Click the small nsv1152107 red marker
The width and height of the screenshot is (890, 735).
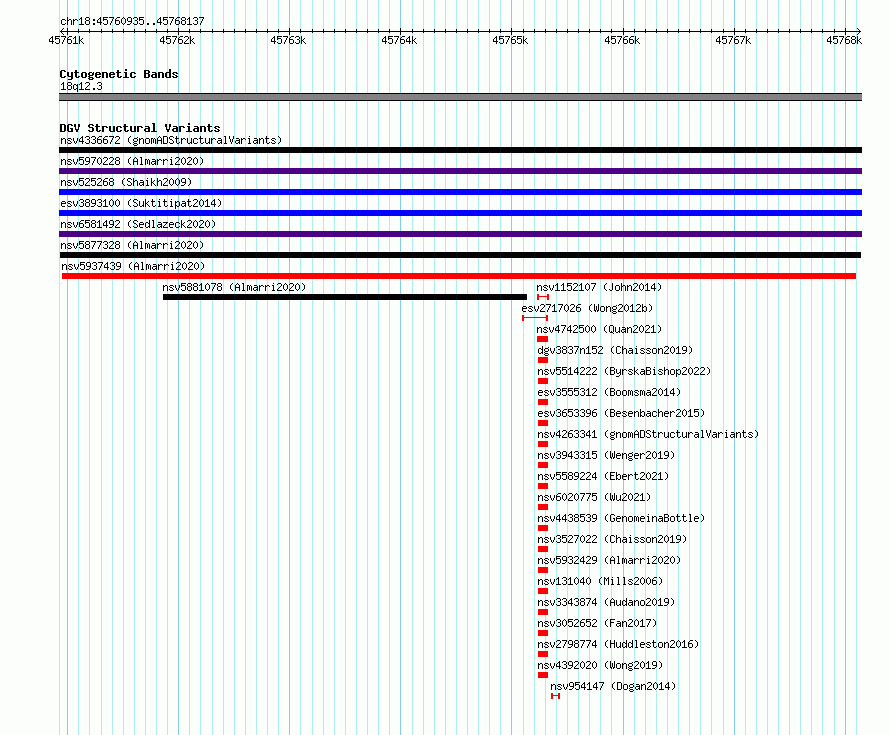coord(543,297)
